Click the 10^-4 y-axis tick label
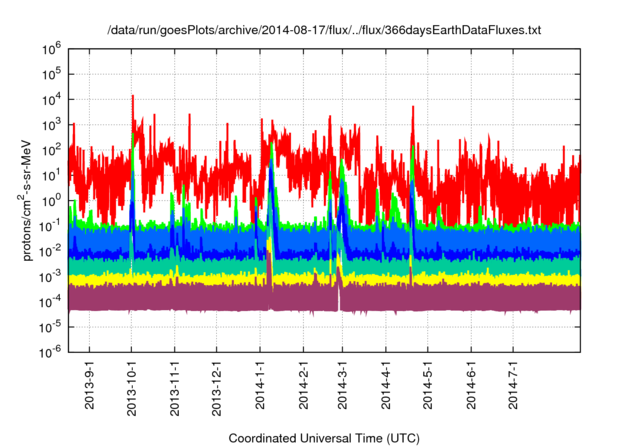Screen dimensions: 640x448 [x=50, y=302]
